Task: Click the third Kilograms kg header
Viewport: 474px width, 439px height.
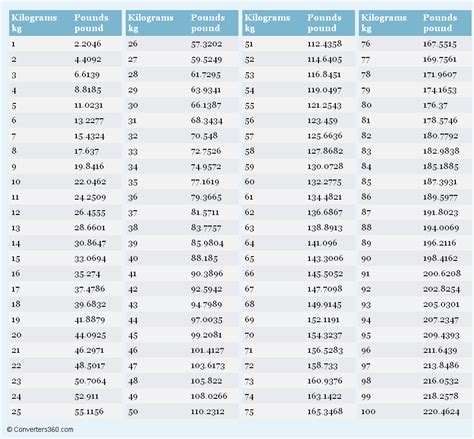Action: click(x=267, y=23)
